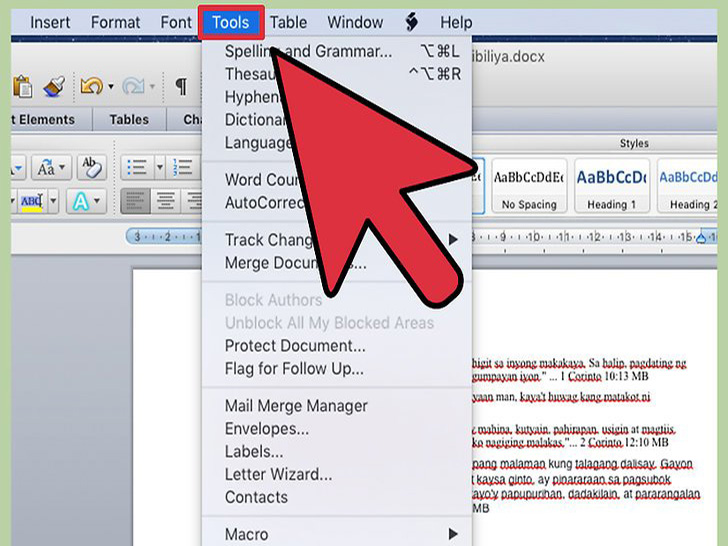
Task: Expand the Track Changes submenu
Action: click(x=337, y=240)
